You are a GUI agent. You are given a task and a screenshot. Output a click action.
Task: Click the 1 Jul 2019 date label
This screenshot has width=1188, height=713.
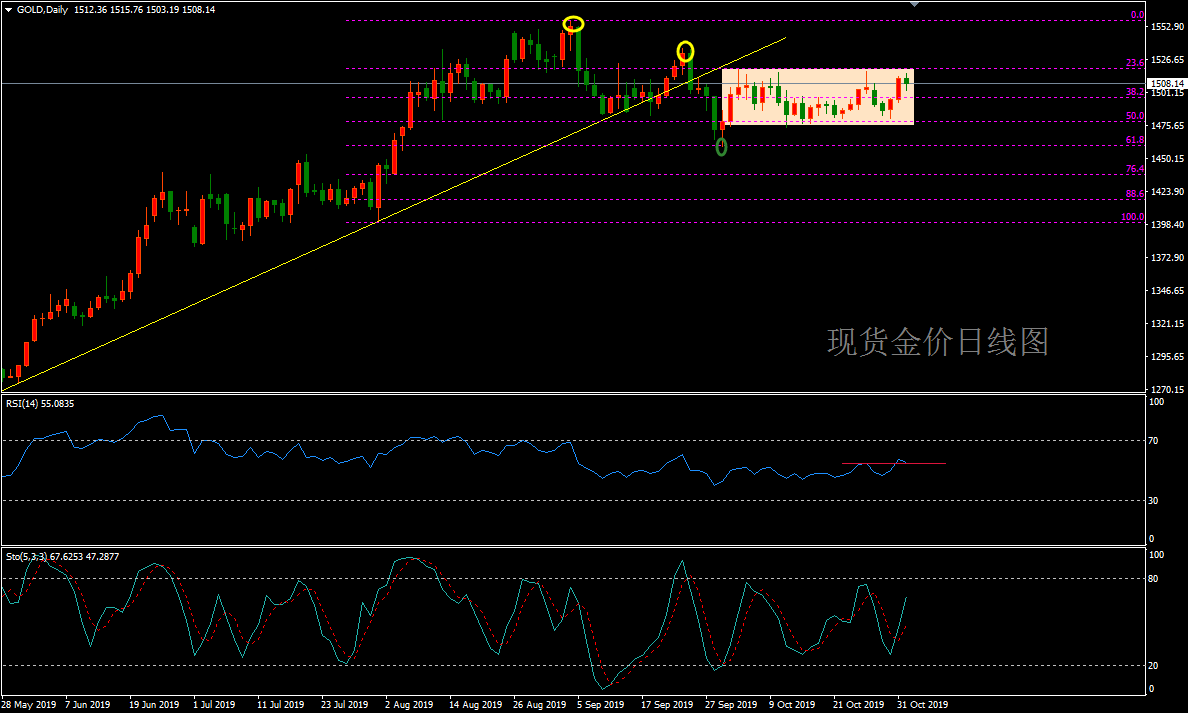[214, 705]
